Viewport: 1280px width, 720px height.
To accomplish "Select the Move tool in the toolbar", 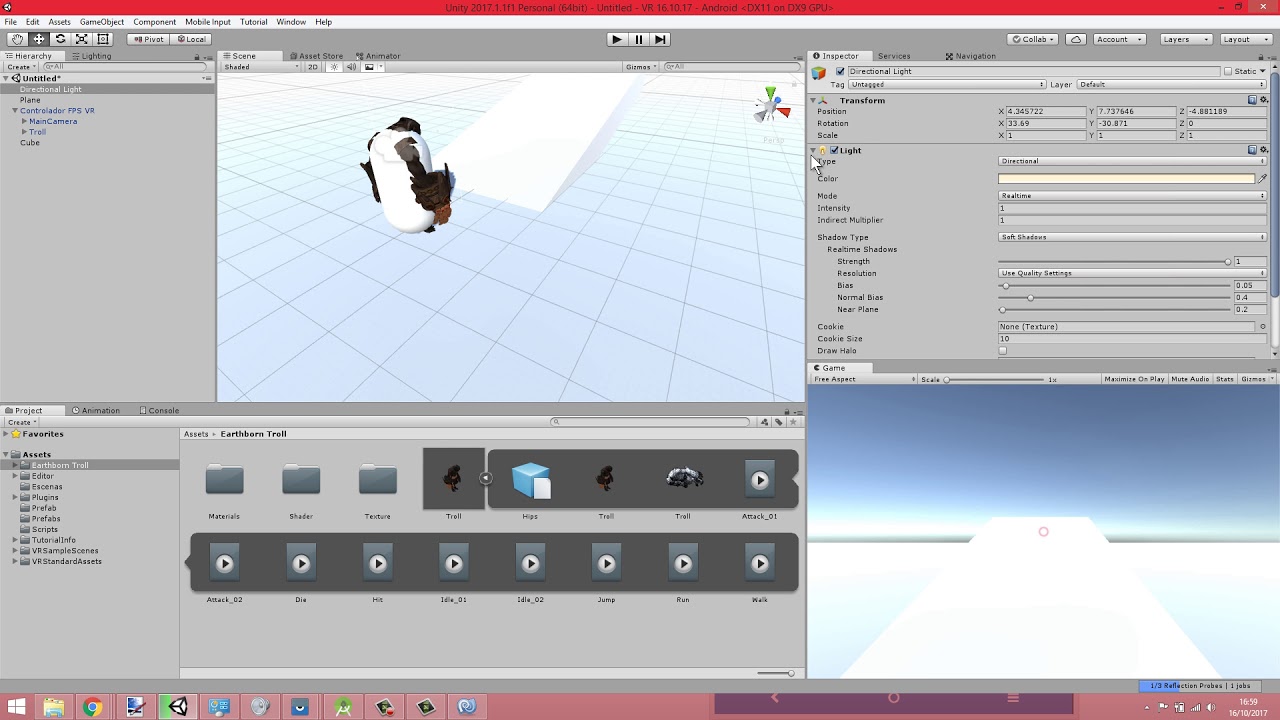I will pyautogui.click(x=39, y=39).
